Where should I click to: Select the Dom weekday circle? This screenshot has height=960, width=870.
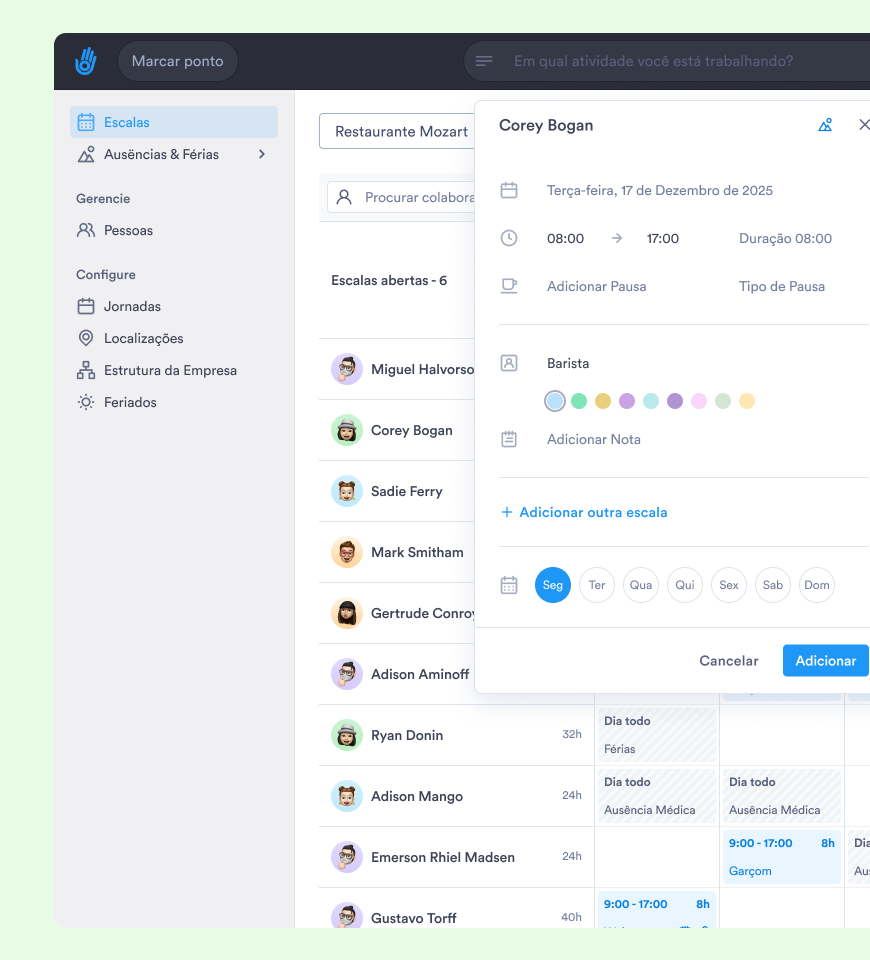point(817,585)
